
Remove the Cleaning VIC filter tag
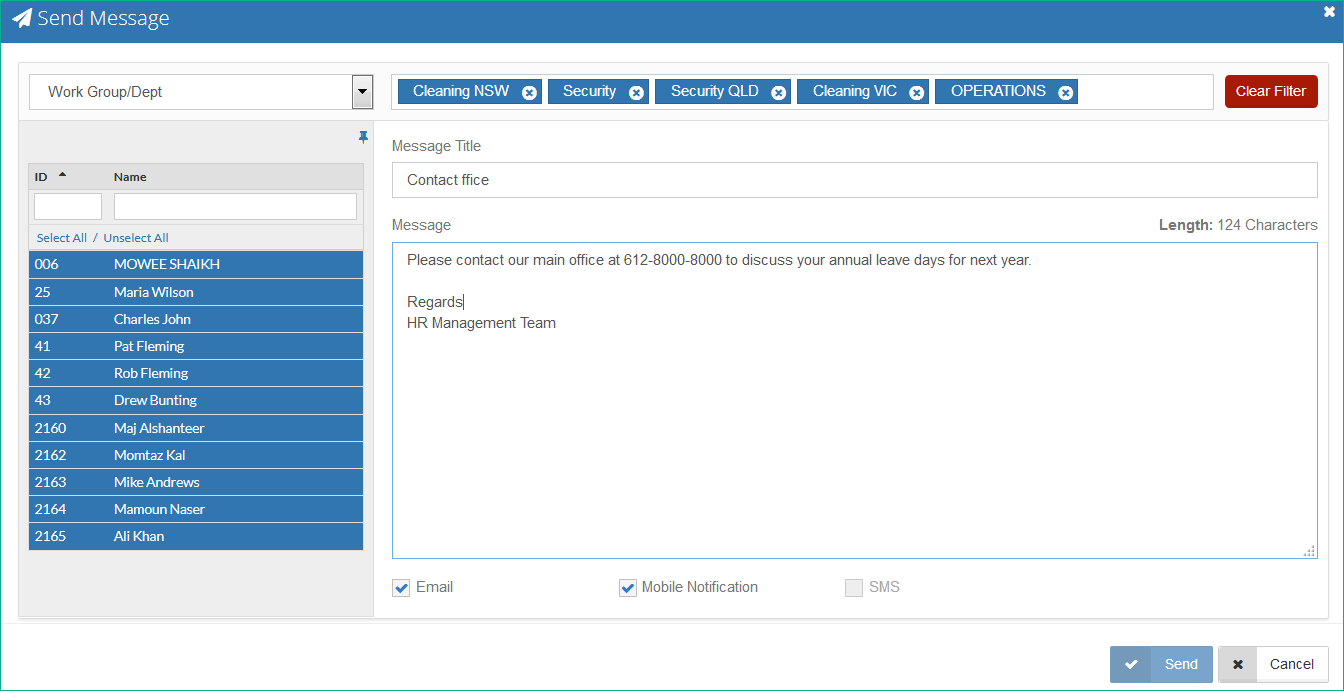click(x=916, y=92)
